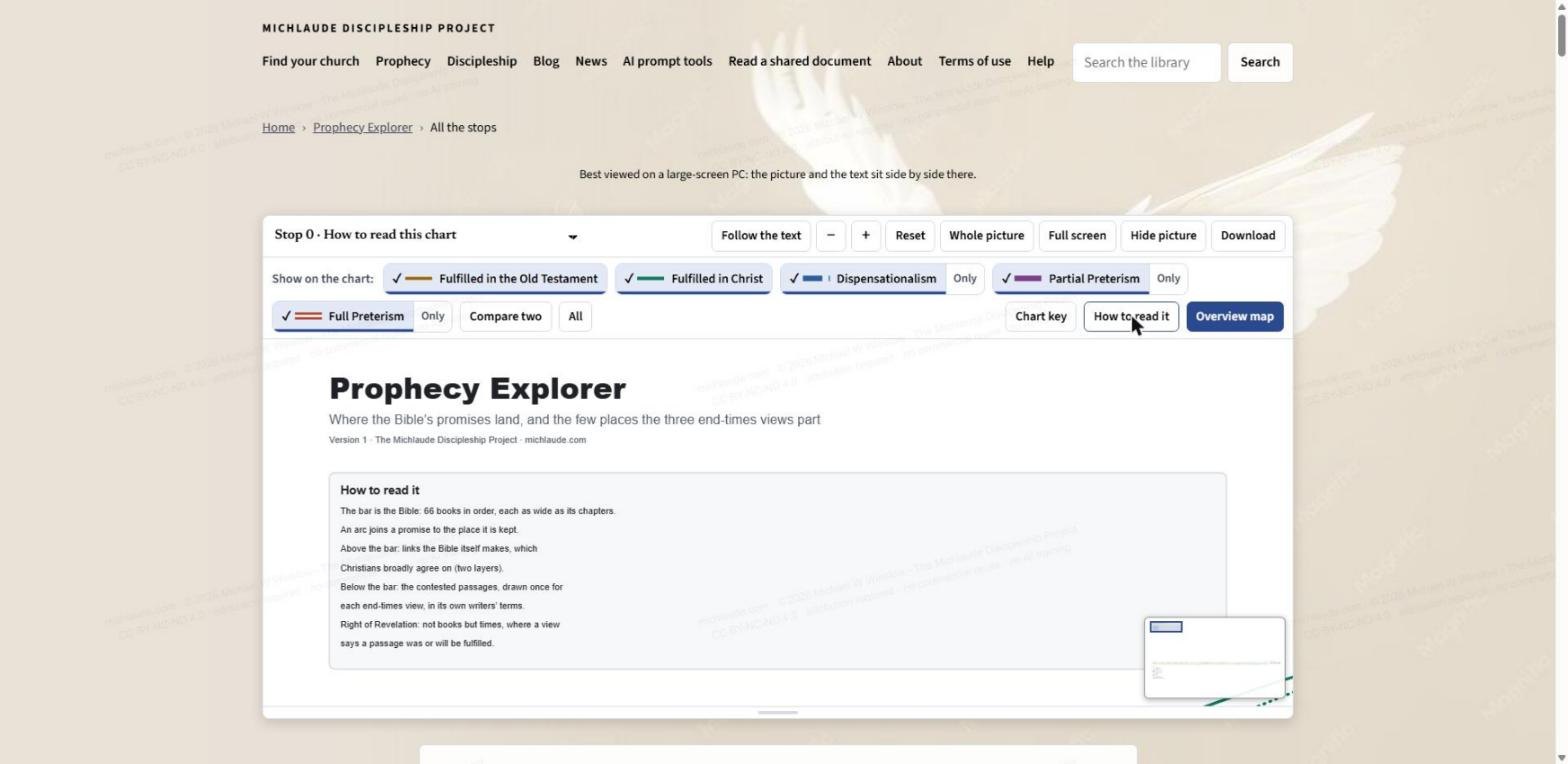1568x764 pixels.
Task: Toggle the Dispensationalism layer
Action: click(x=864, y=279)
